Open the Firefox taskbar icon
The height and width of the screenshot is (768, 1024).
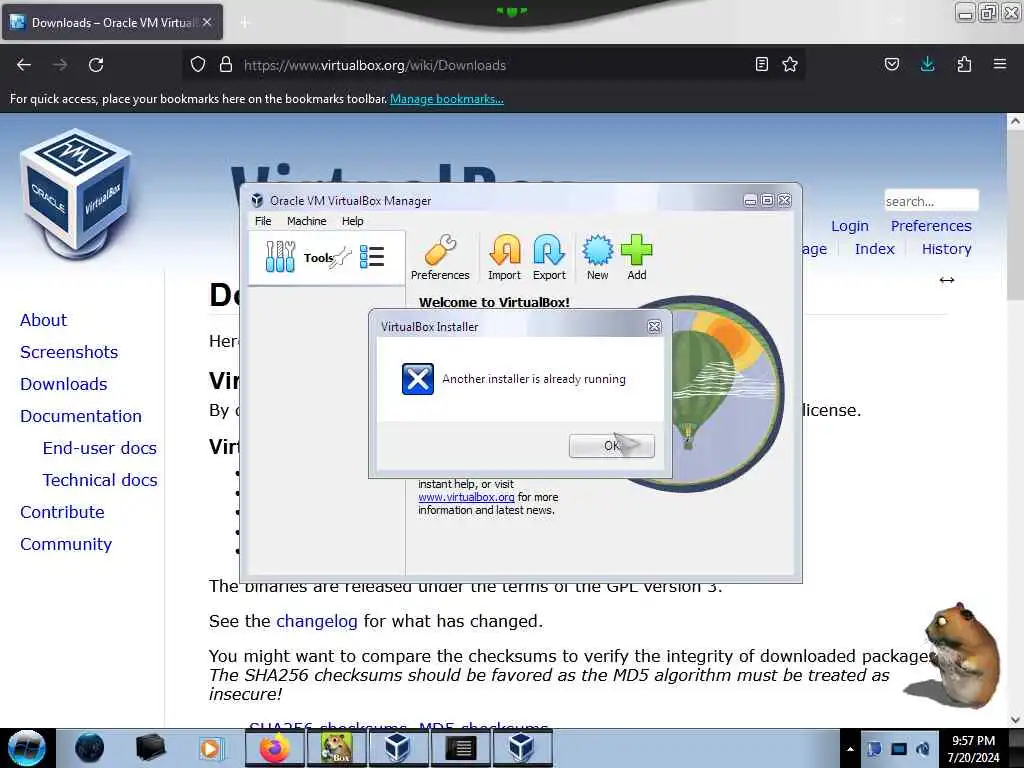tap(274, 748)
